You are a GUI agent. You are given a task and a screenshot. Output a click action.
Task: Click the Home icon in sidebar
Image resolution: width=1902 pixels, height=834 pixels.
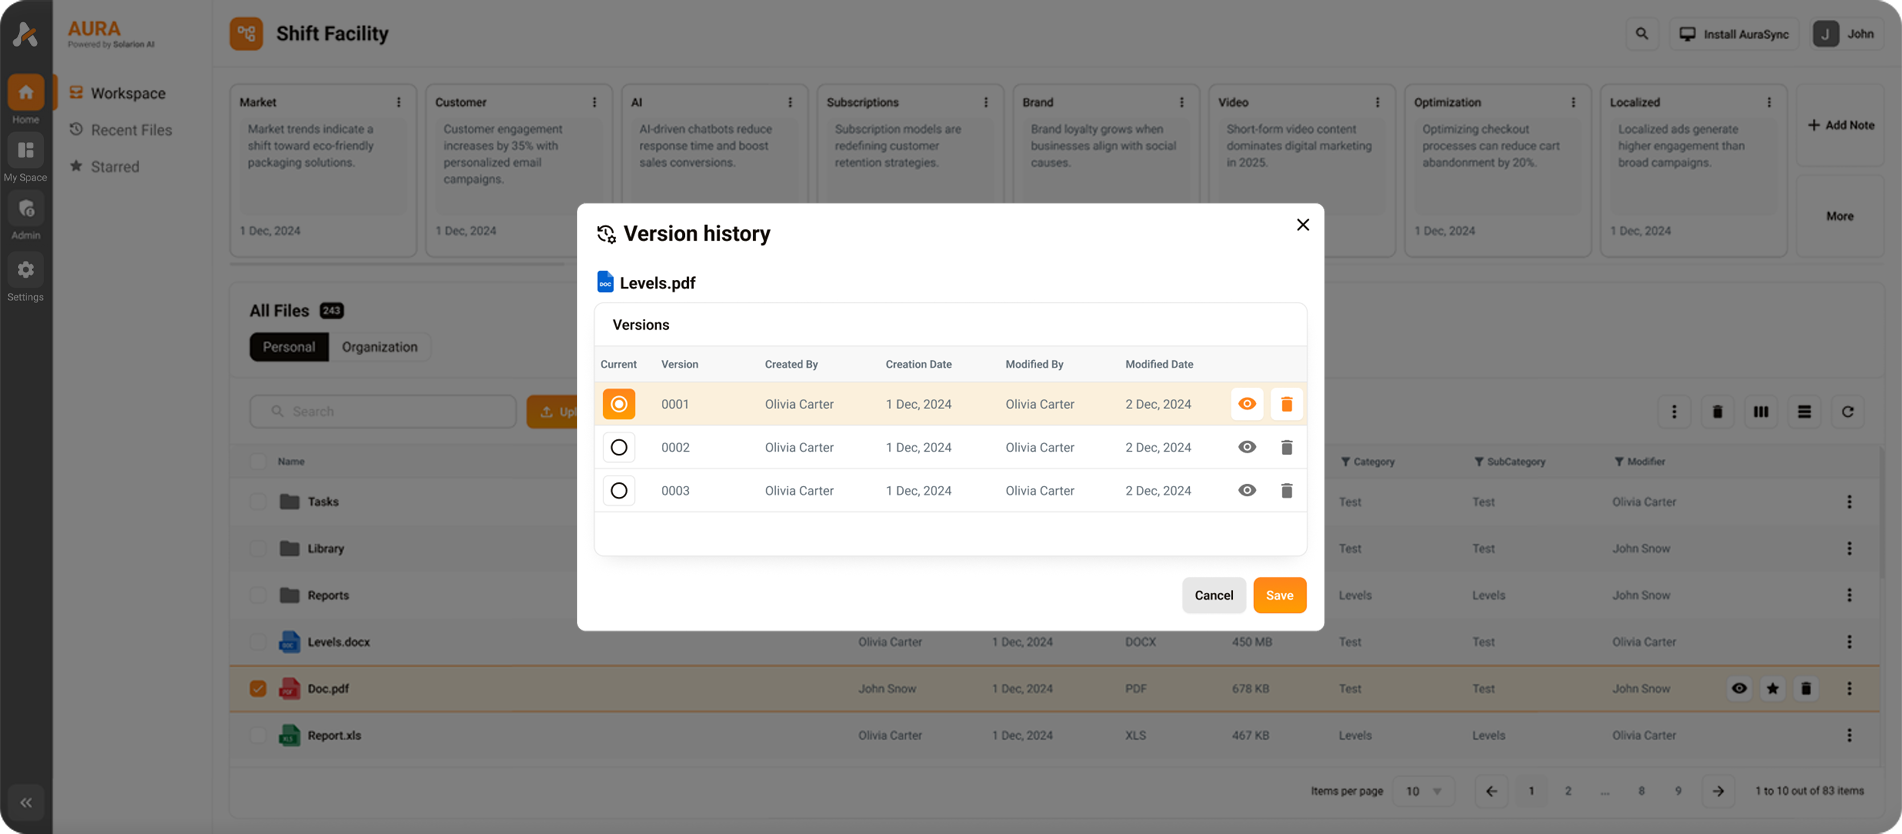click(x=26, y=93)
